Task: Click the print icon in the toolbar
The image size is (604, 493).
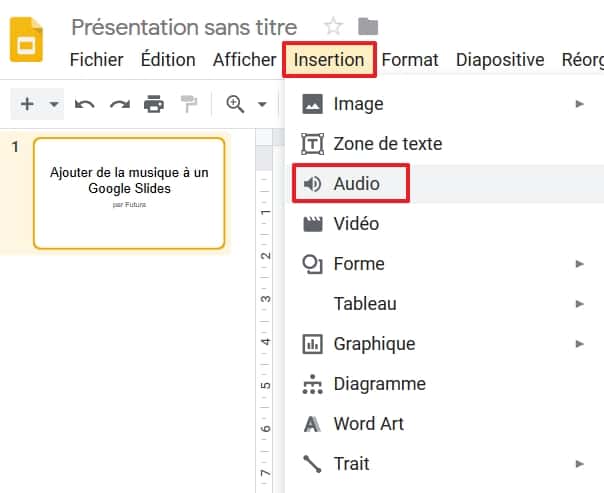Action: (x=154, y=104)
